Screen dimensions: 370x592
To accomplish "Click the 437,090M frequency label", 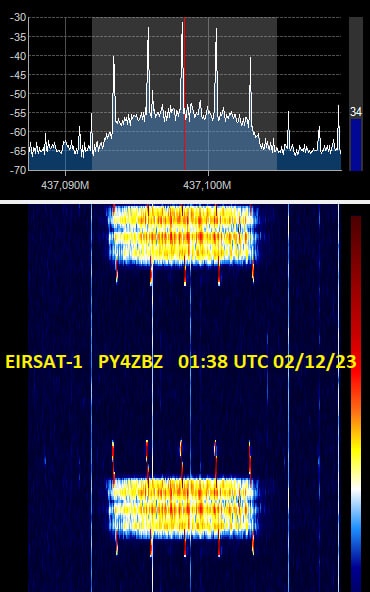I will coord(65,185).
